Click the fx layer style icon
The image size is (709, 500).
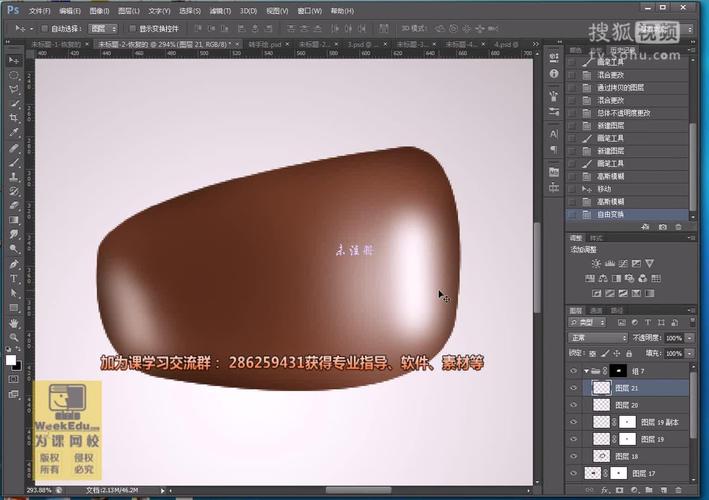604,491
